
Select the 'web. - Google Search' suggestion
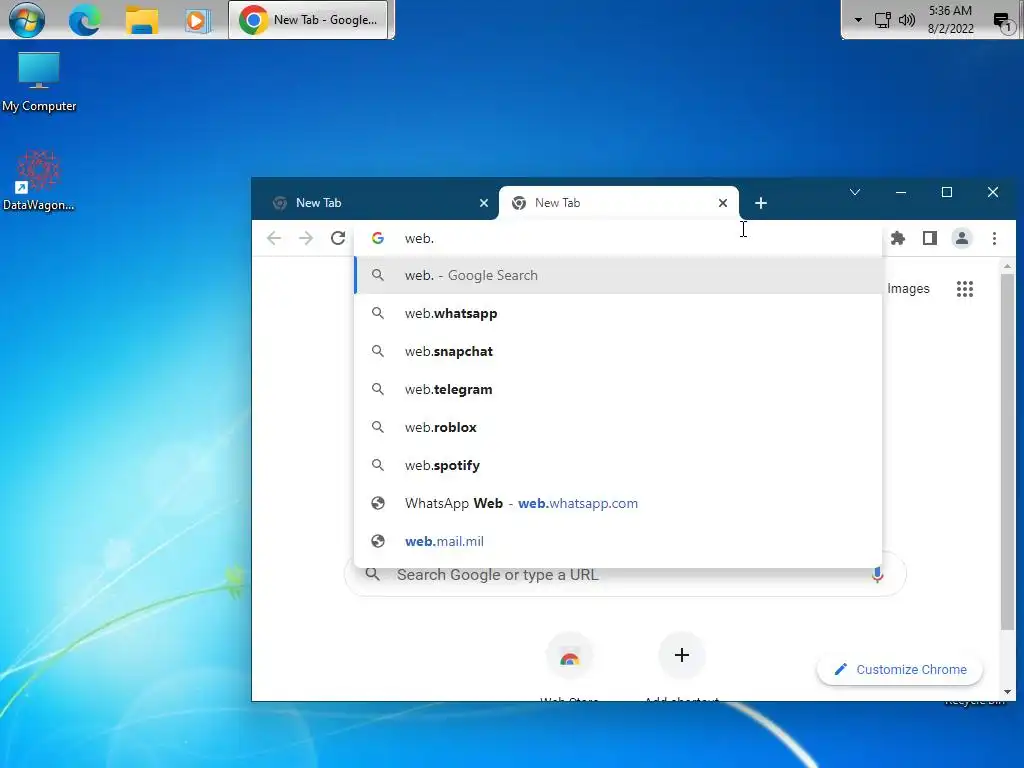tap(618, 276)
